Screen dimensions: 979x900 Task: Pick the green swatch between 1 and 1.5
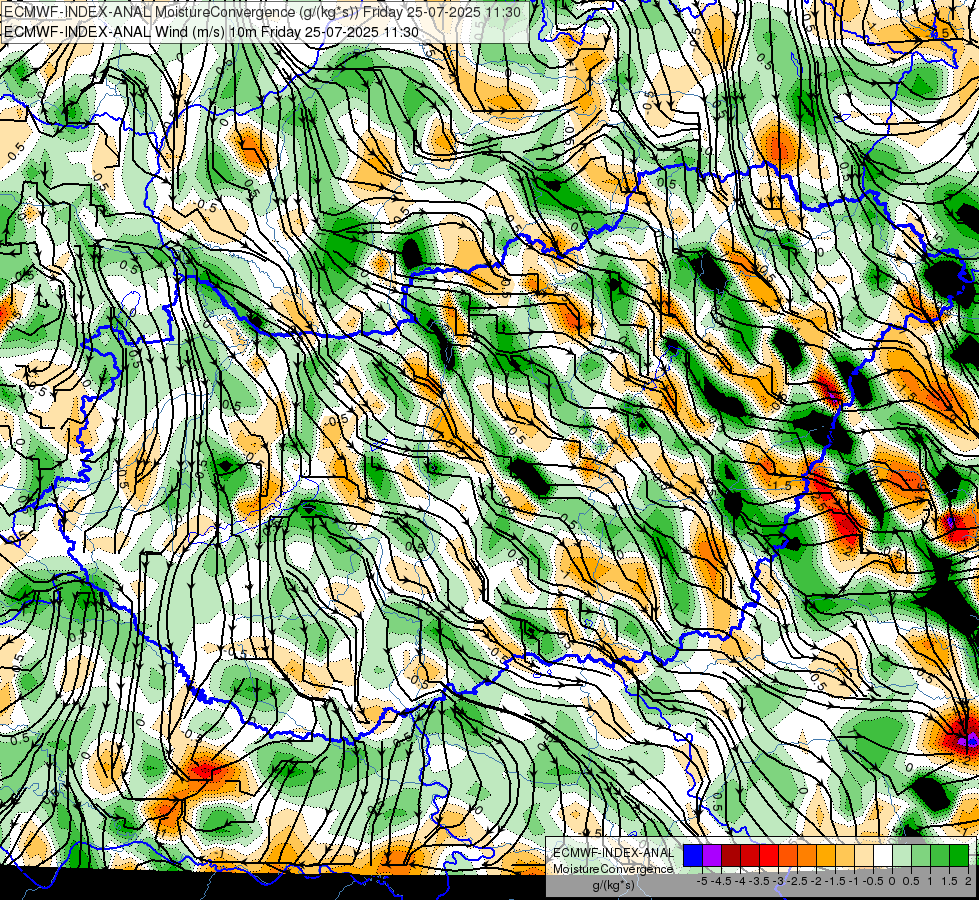click(940, 856)
